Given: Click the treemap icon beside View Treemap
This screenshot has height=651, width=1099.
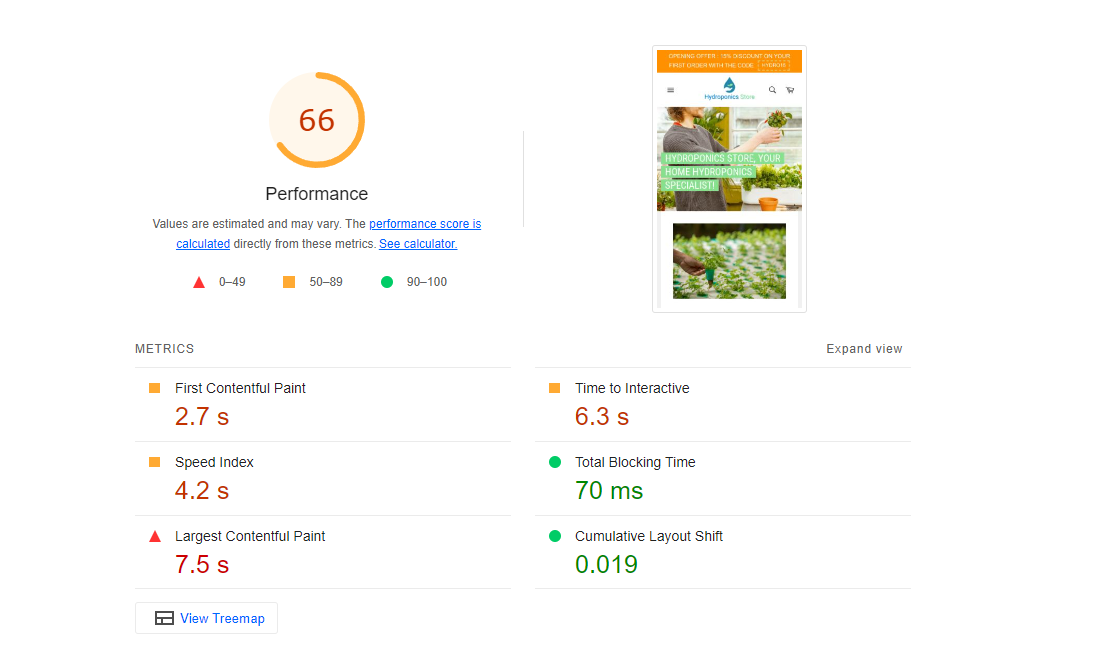Looking at the screenshot, I should point(164,618).
